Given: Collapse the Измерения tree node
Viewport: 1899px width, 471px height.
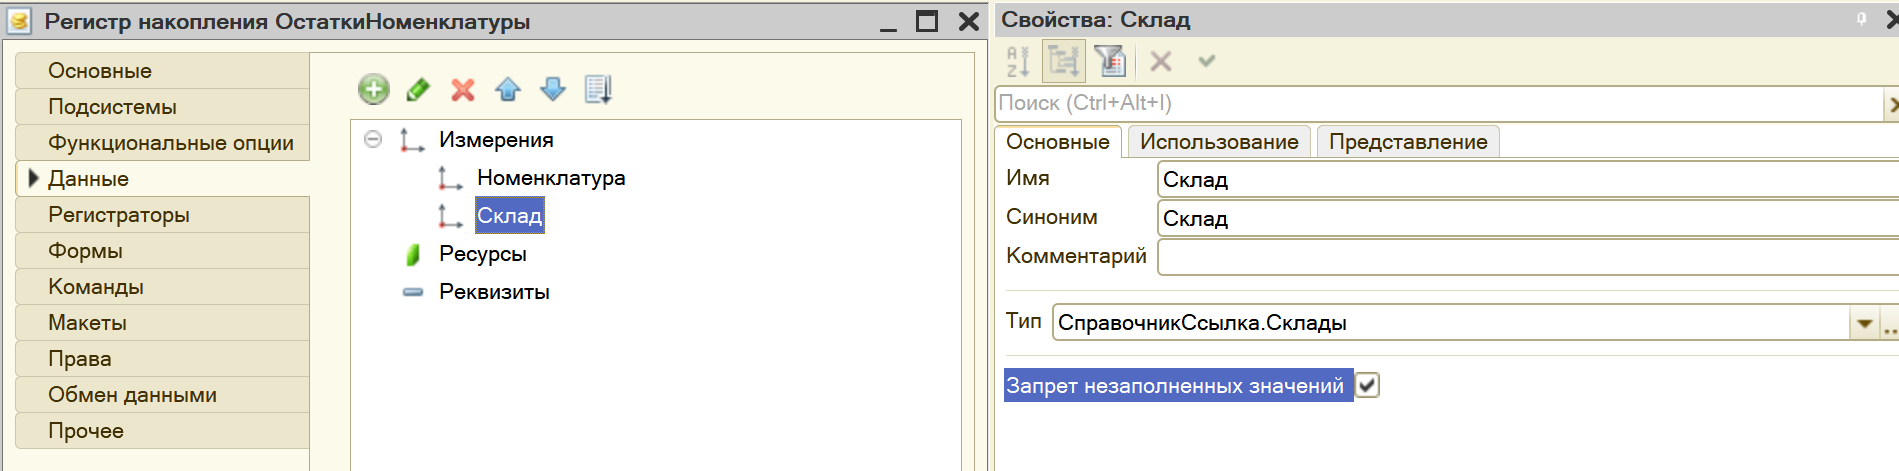Looking at the screenshot, I should [x=373, y=140].
